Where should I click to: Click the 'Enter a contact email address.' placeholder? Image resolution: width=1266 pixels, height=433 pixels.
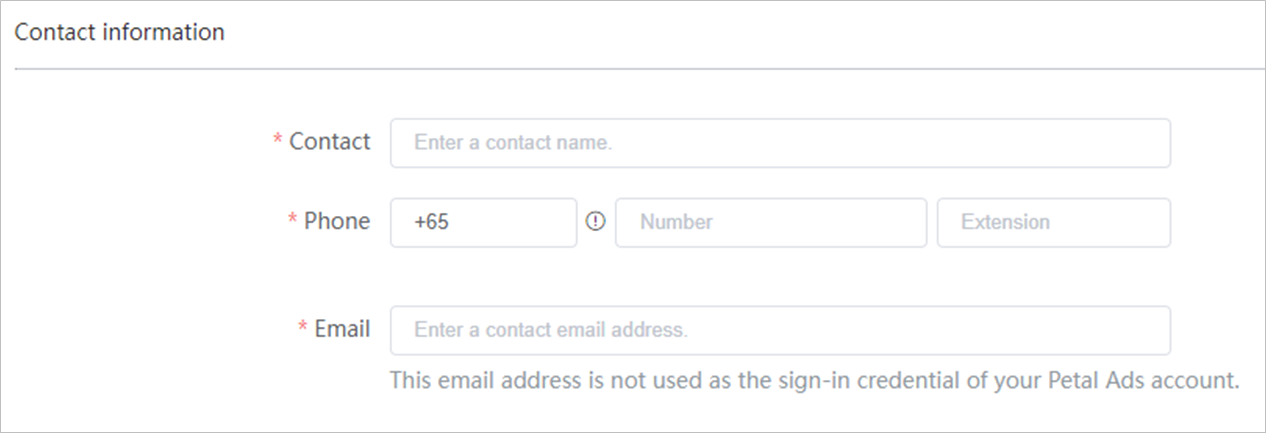point(550,330)
